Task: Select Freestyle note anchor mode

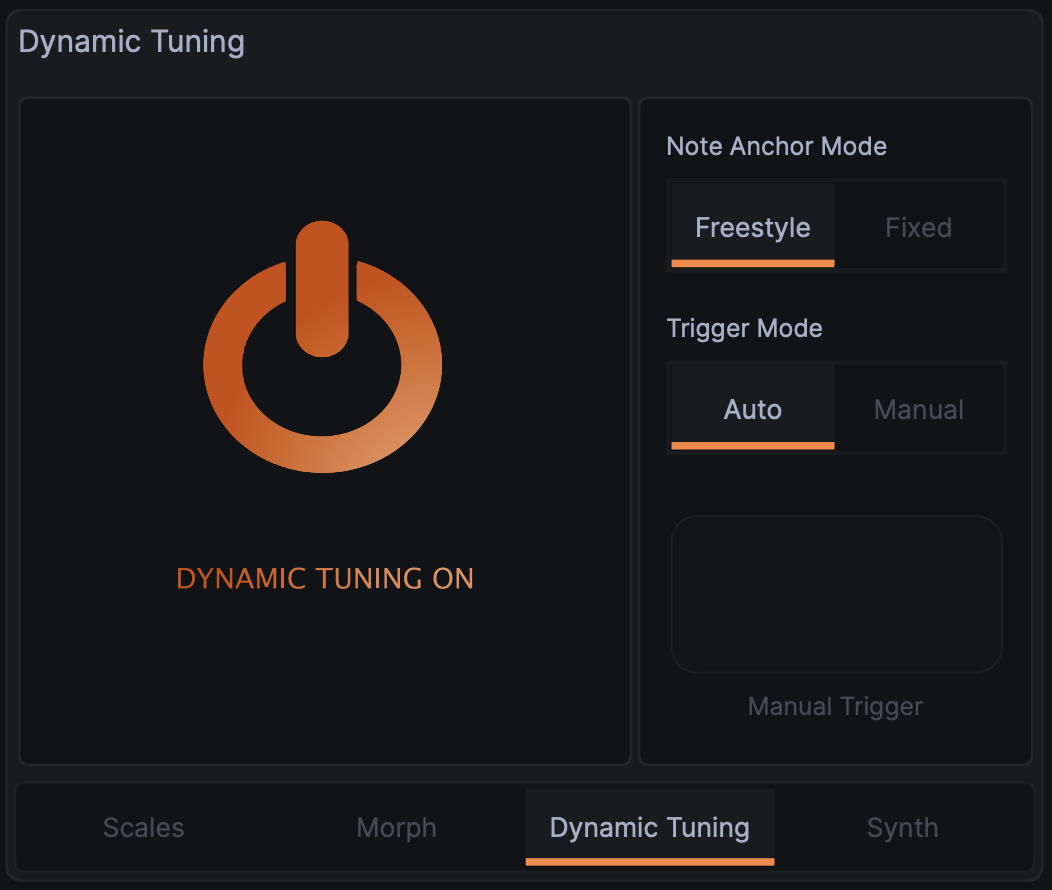Action: 752,227
